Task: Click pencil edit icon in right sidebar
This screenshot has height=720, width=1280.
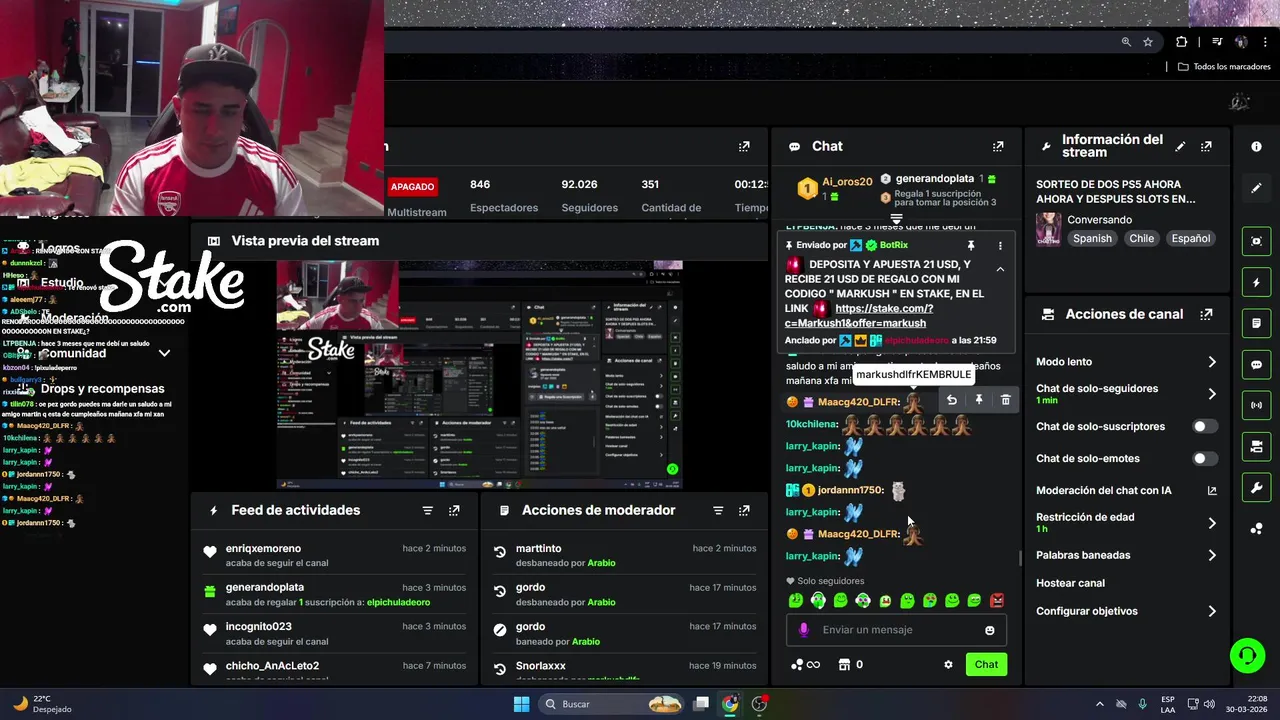Action: [1256, 188]
